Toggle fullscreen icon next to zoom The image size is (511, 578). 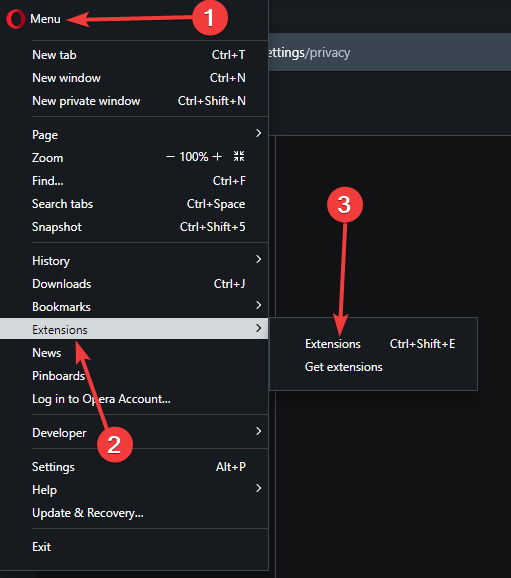239,156
